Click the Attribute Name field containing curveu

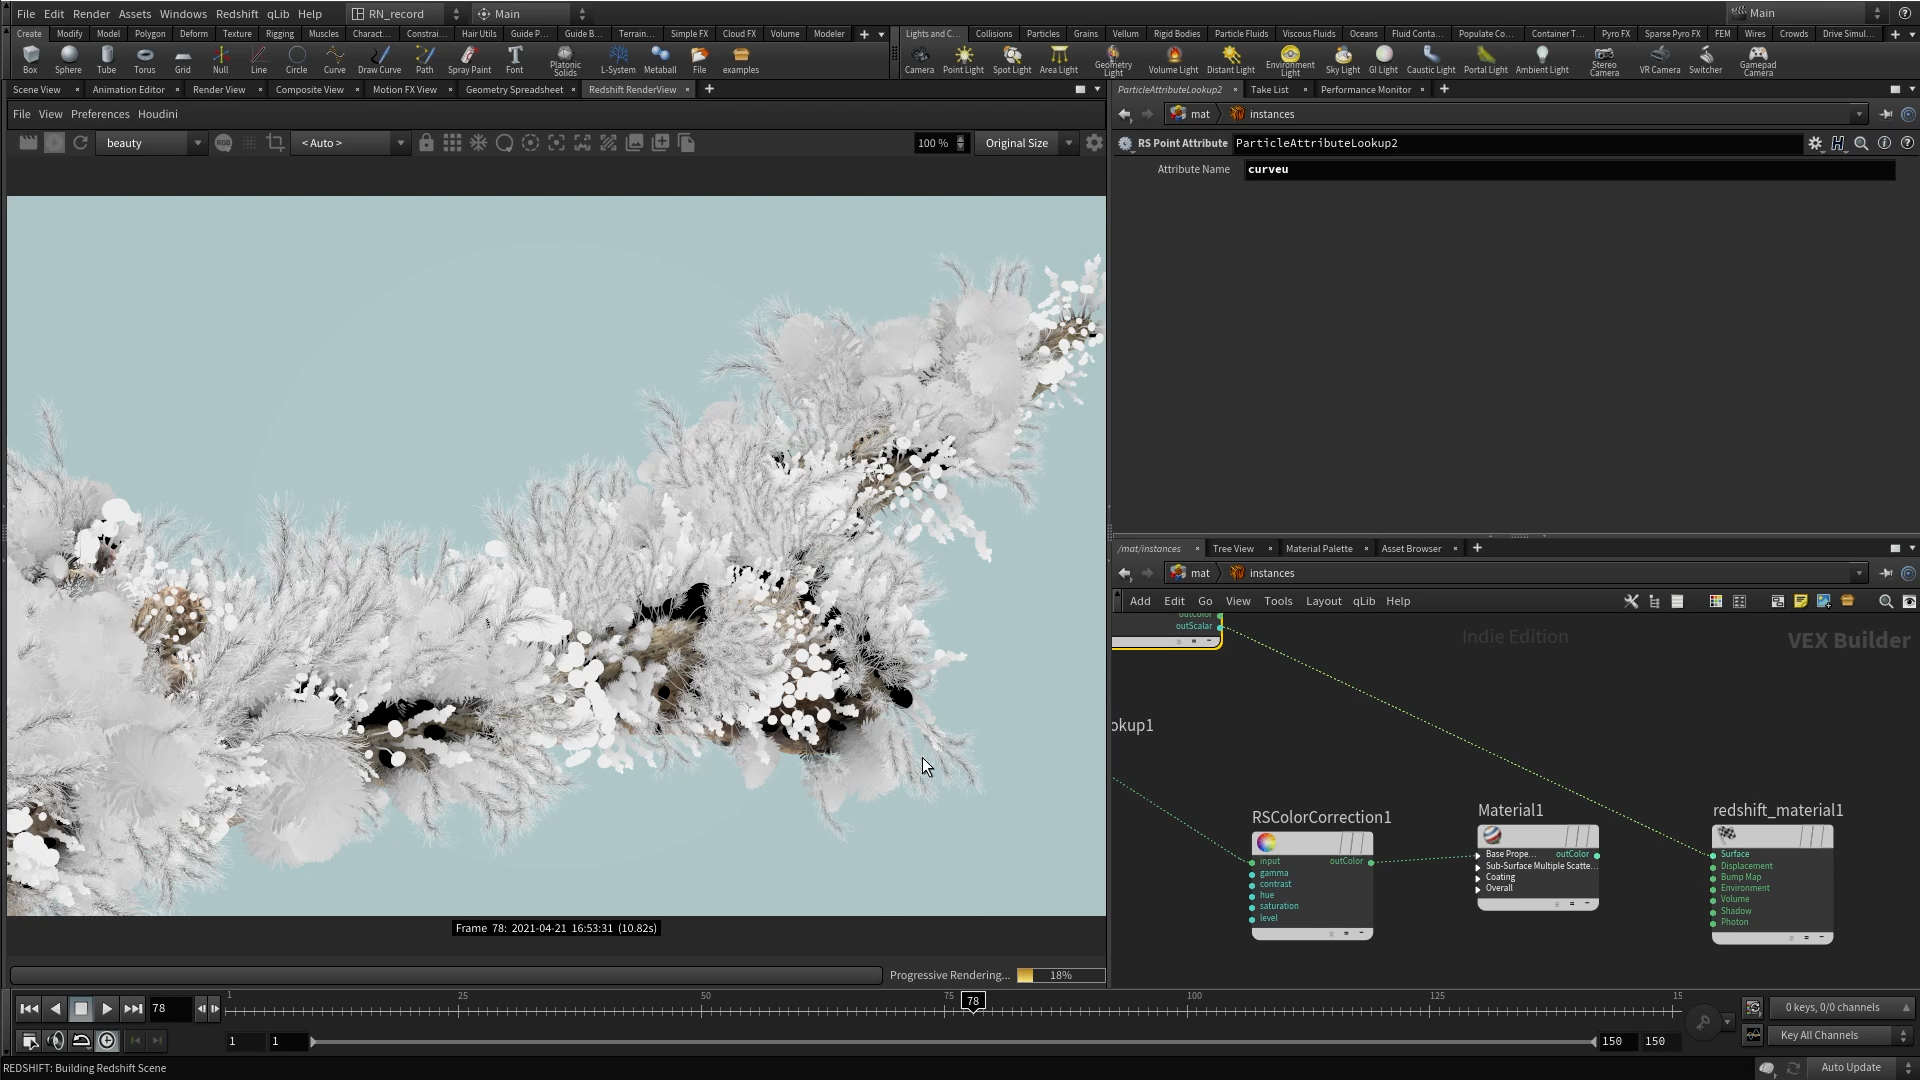1569,170
